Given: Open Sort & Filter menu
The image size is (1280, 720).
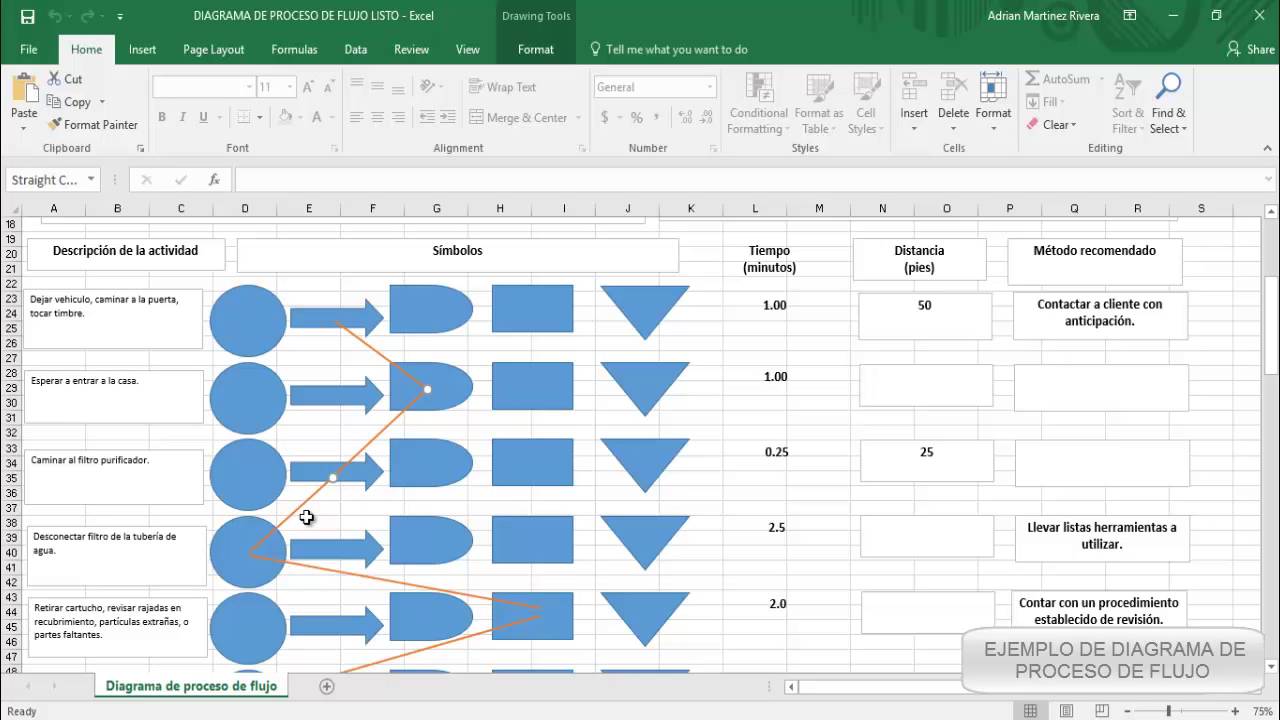Looking at the screenshot, I should click(x=1127, y=104).
